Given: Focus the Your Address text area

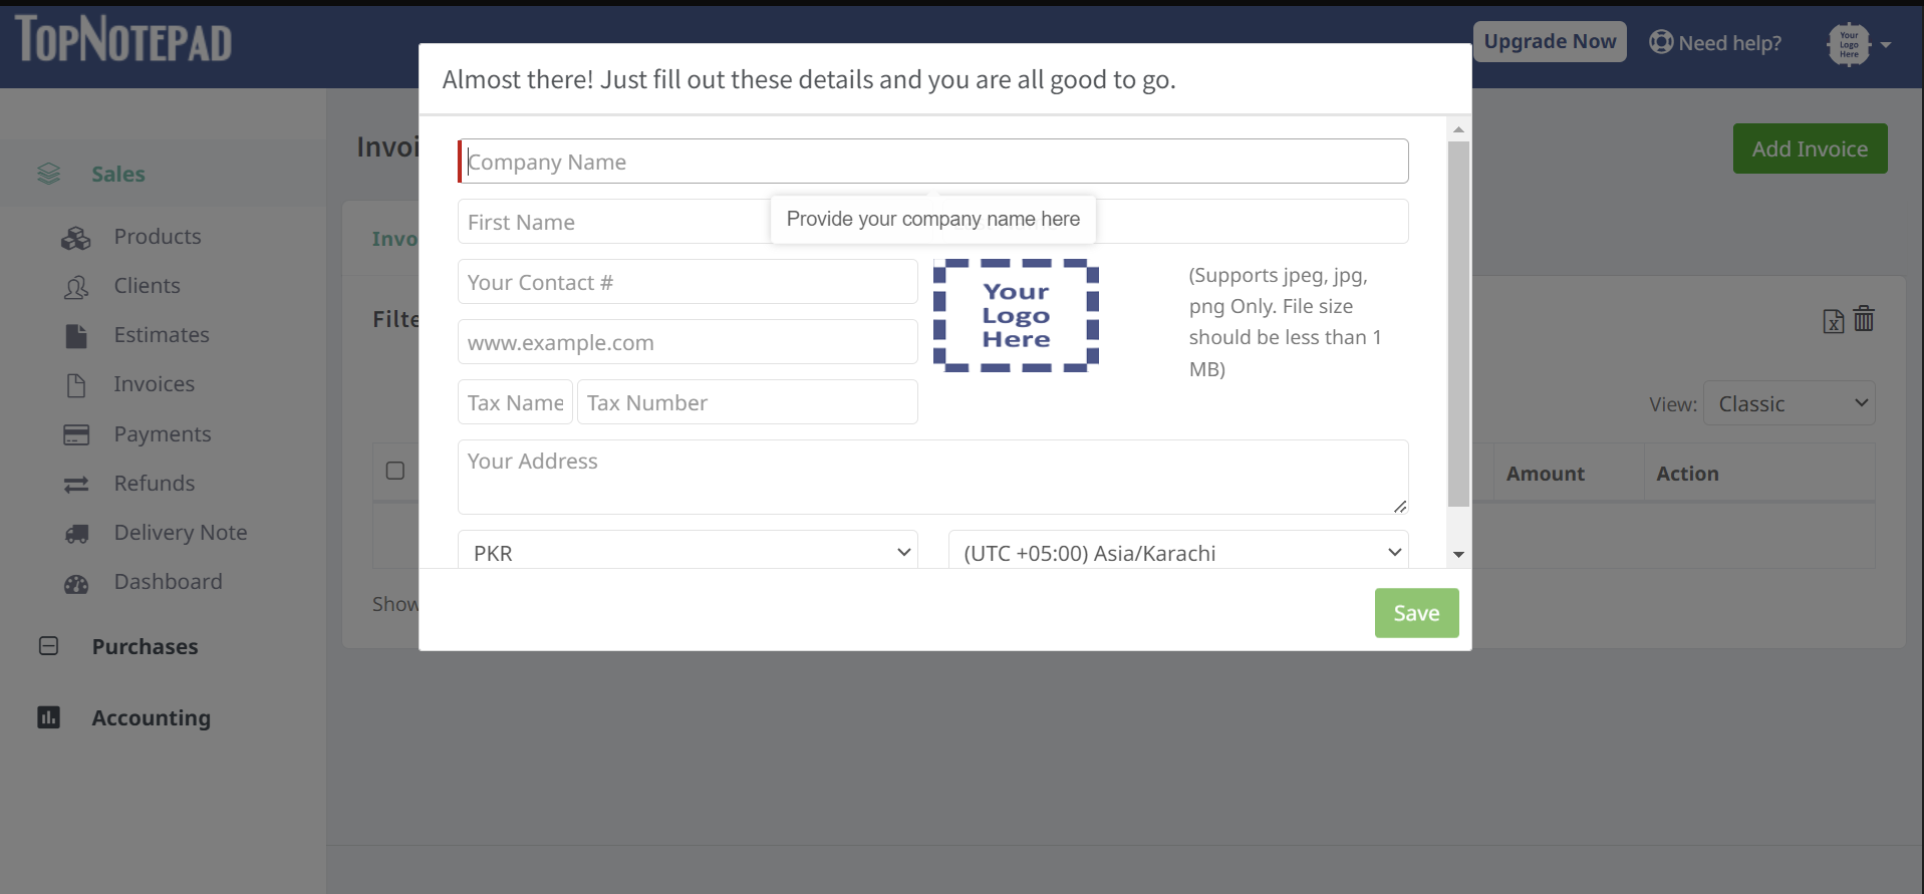Looking at the screenshot, I should click(933, 477).
